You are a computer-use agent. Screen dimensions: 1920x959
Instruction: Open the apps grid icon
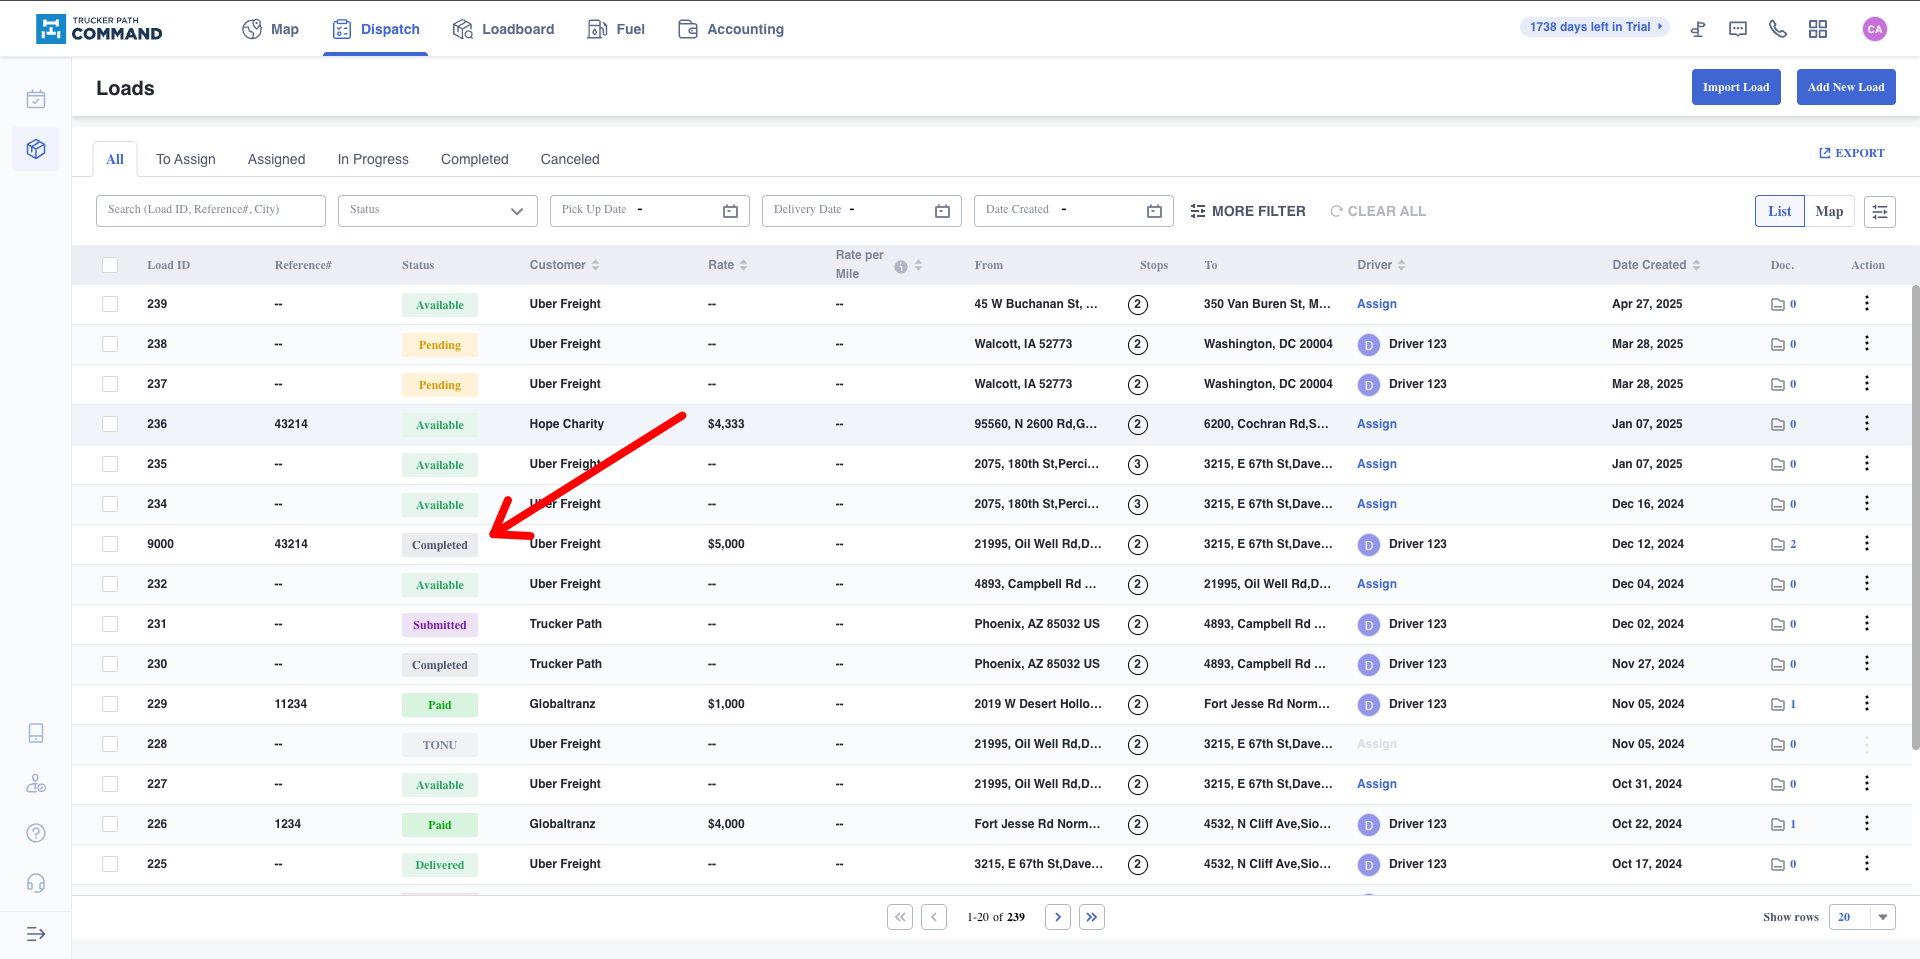(1817, 29)
